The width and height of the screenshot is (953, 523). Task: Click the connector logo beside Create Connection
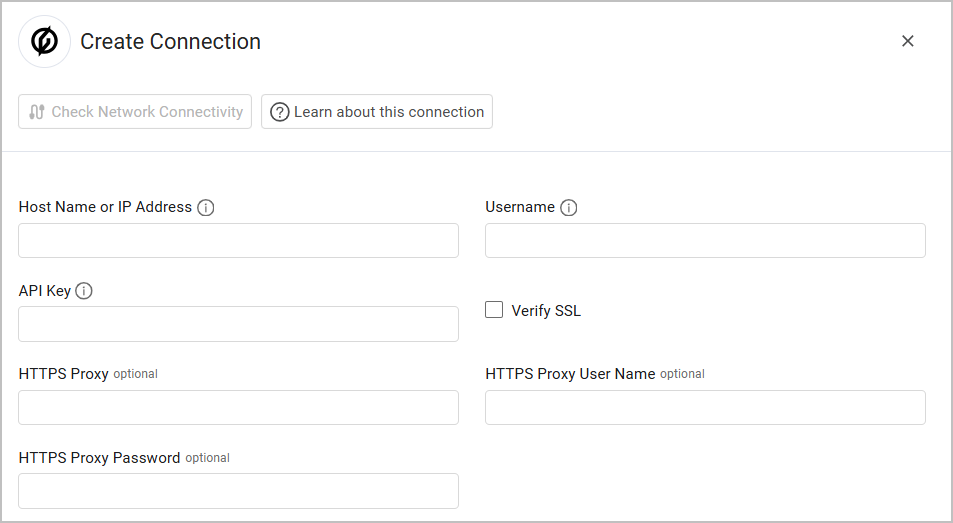pos(44,42)
